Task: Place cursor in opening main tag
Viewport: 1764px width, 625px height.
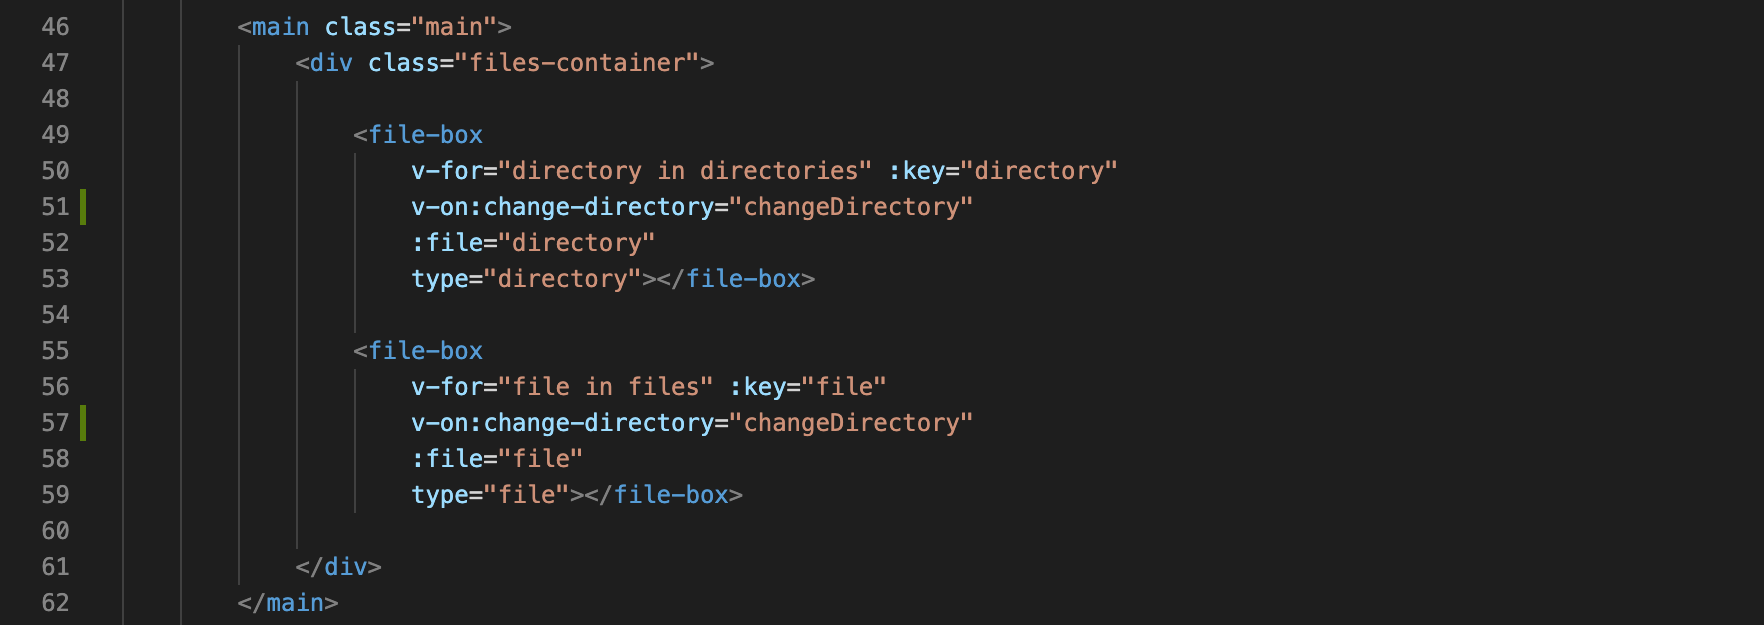Action: point(374,27)
